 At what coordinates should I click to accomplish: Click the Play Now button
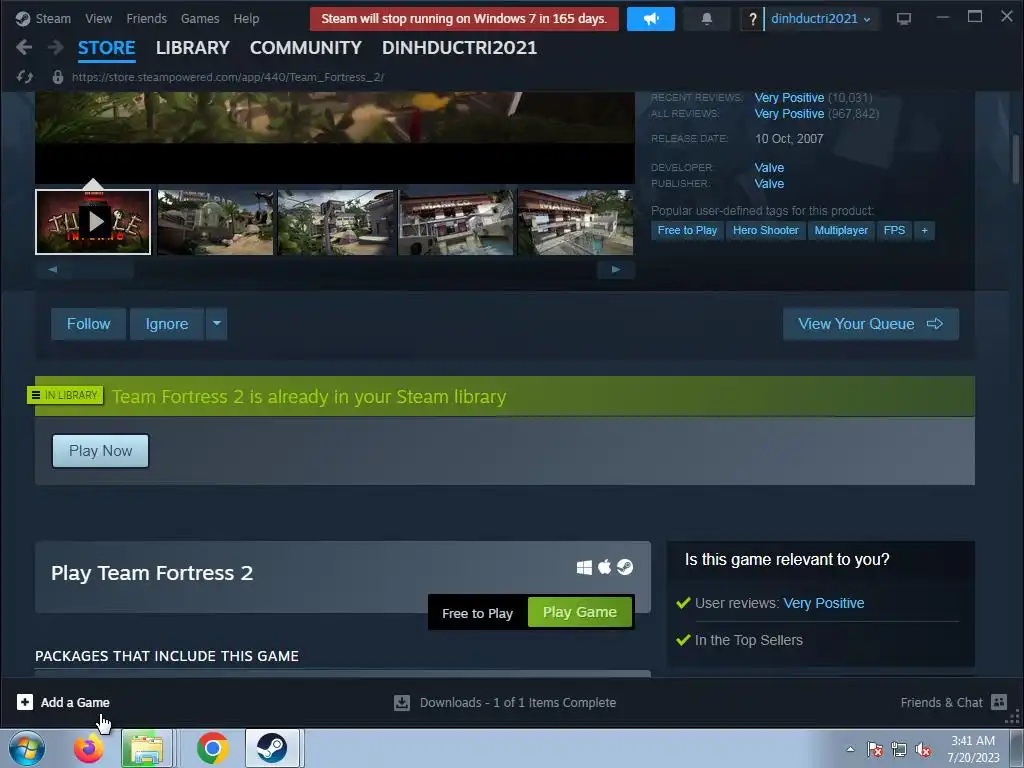click(101, 451)
